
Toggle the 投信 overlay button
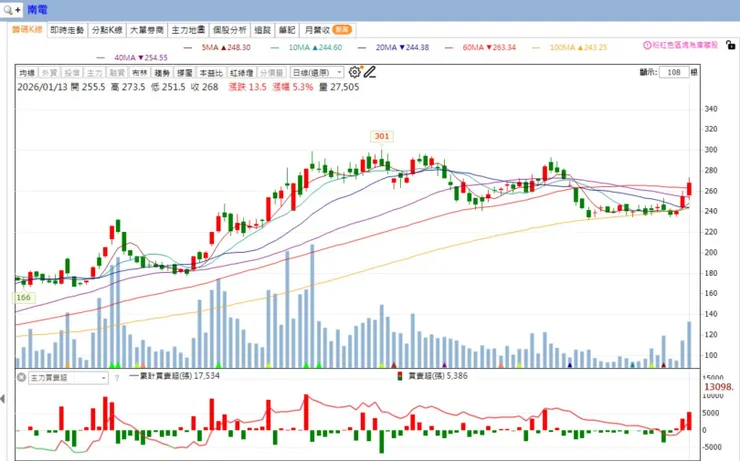tap(72, 73)
